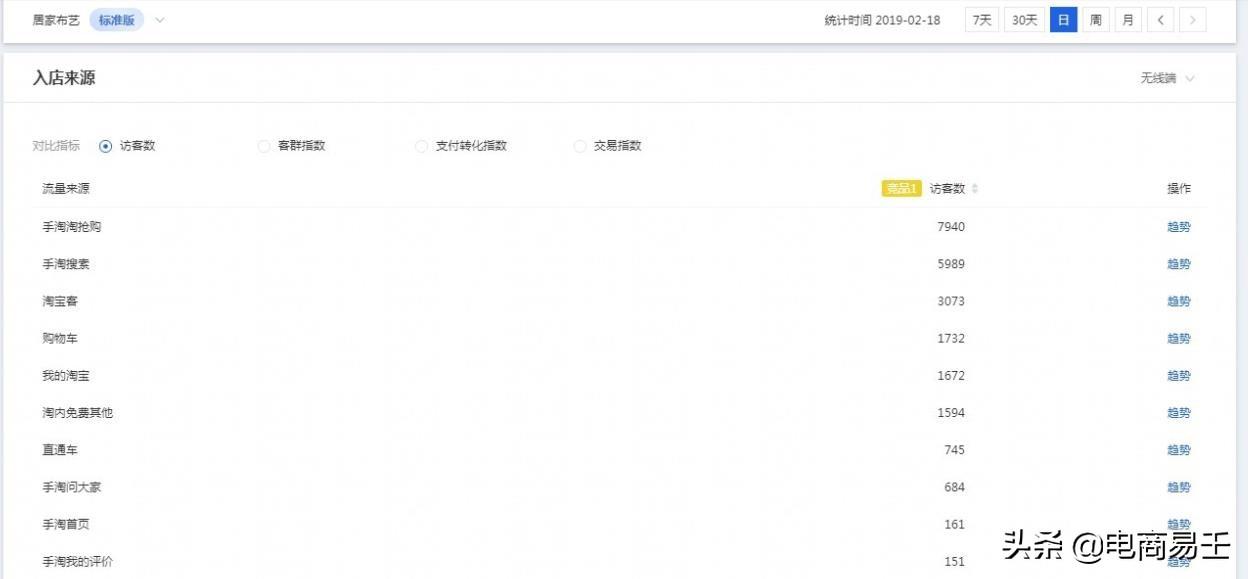Click the 淘内免费其他 source row label
This screenshot has width=1248, height=579.
[78, 413]
